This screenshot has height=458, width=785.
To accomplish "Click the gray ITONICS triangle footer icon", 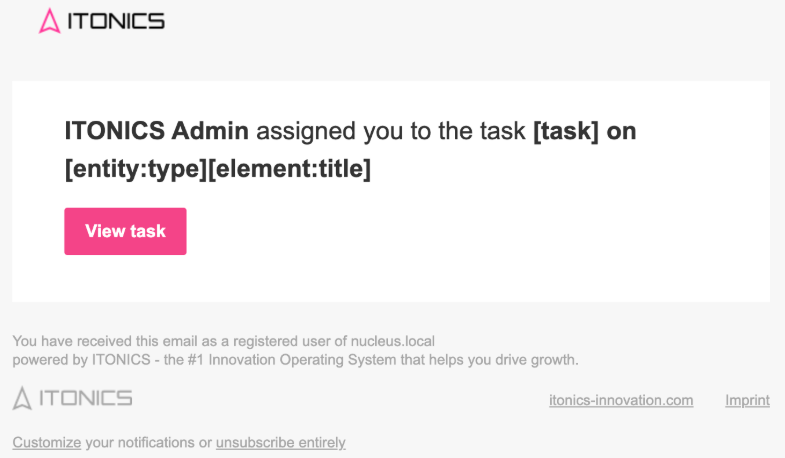I will pos(22,398).
